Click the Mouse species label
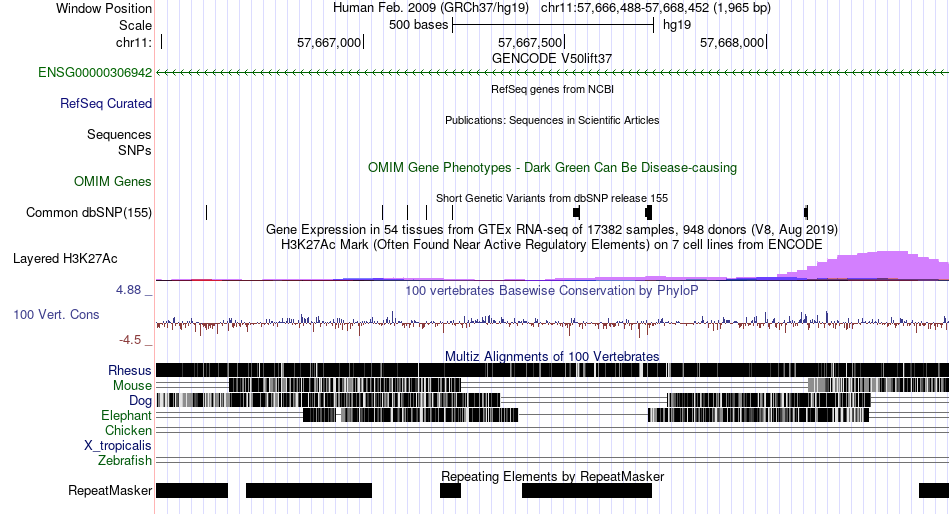Image resolution: width=950 pixels, height=514 pixels. pyautogui.click(x=132, y=386)
